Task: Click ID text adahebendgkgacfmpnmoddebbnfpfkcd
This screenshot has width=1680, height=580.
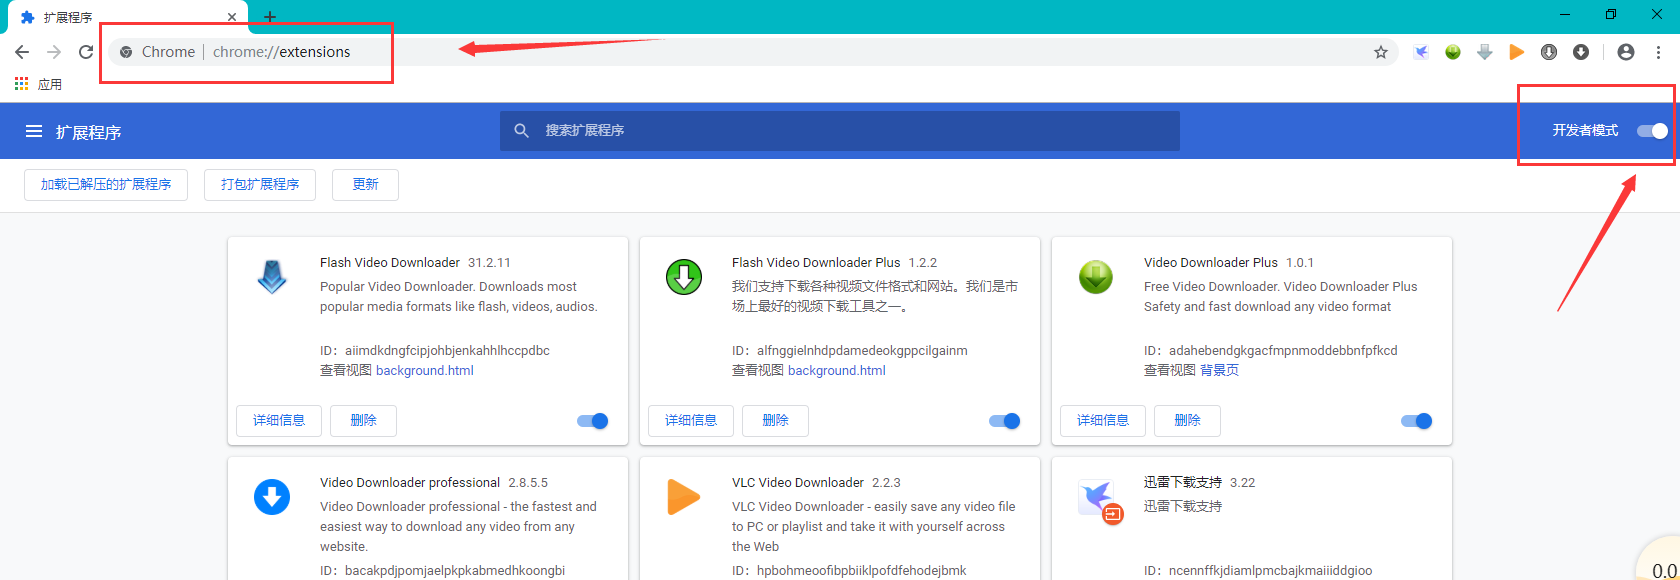Action: (x=1283, y=351)
